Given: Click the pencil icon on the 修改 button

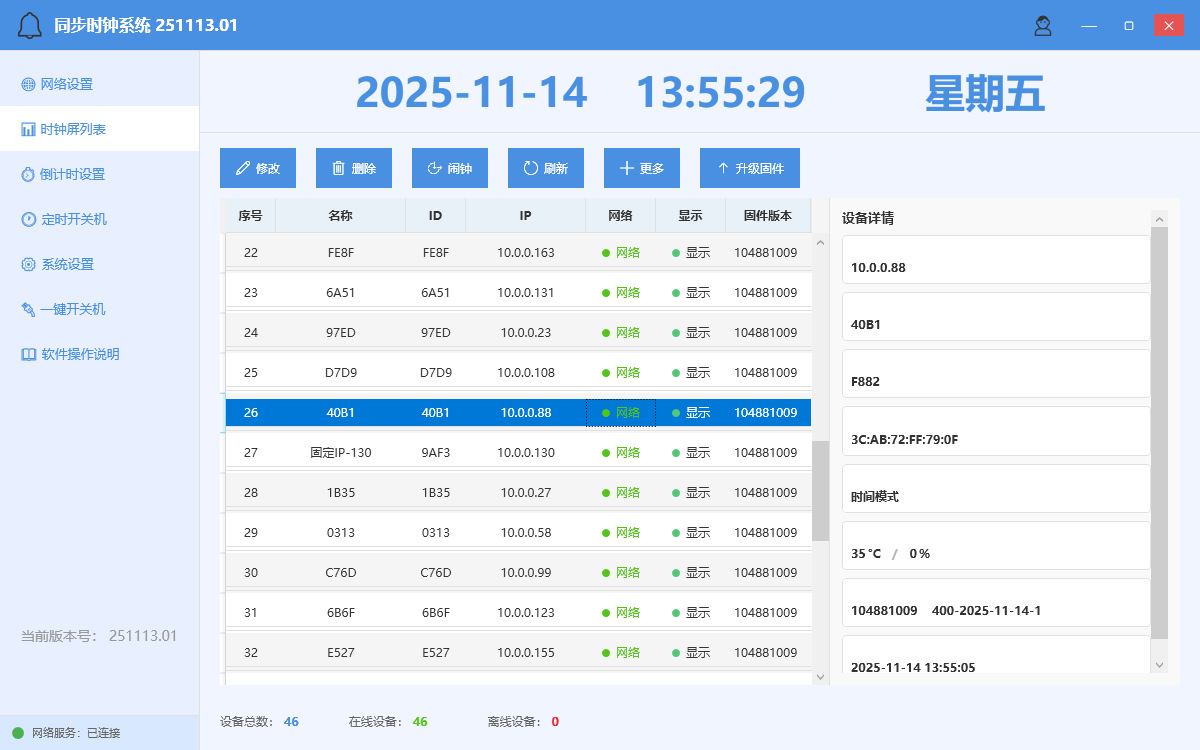Looking at the screenshot, I should point(240,167).
